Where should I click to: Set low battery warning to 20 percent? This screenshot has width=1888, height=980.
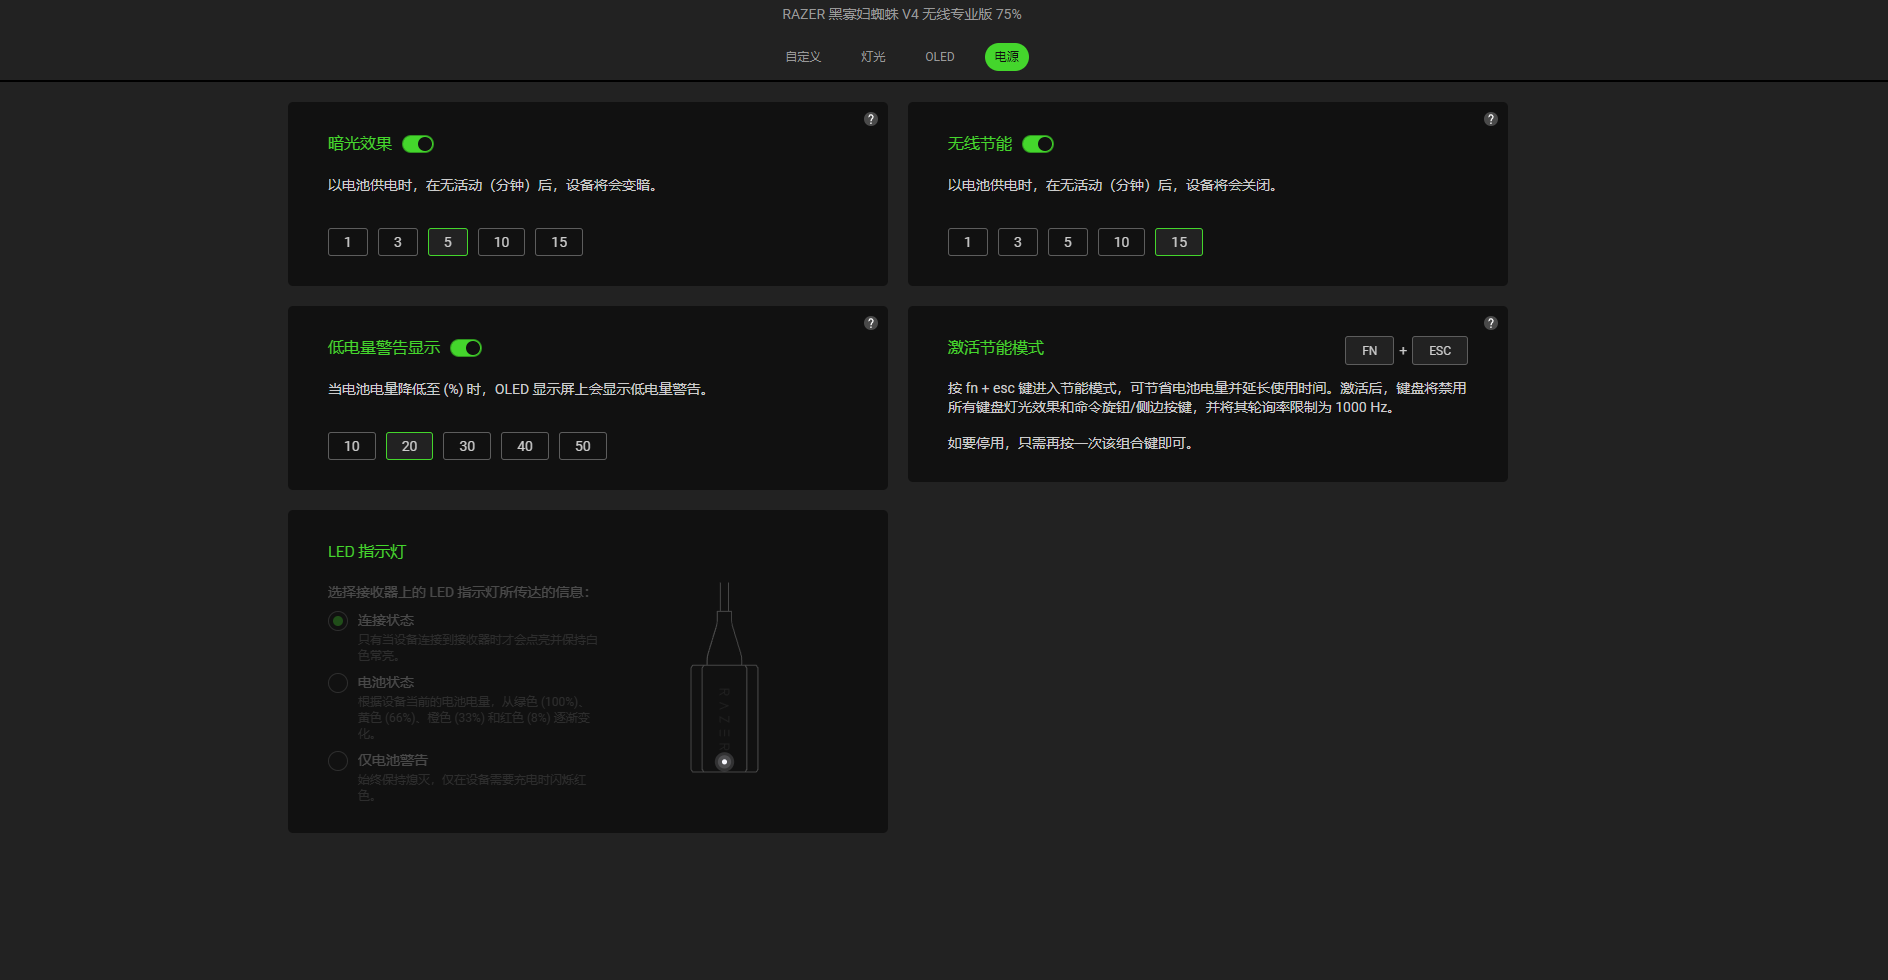409,446
